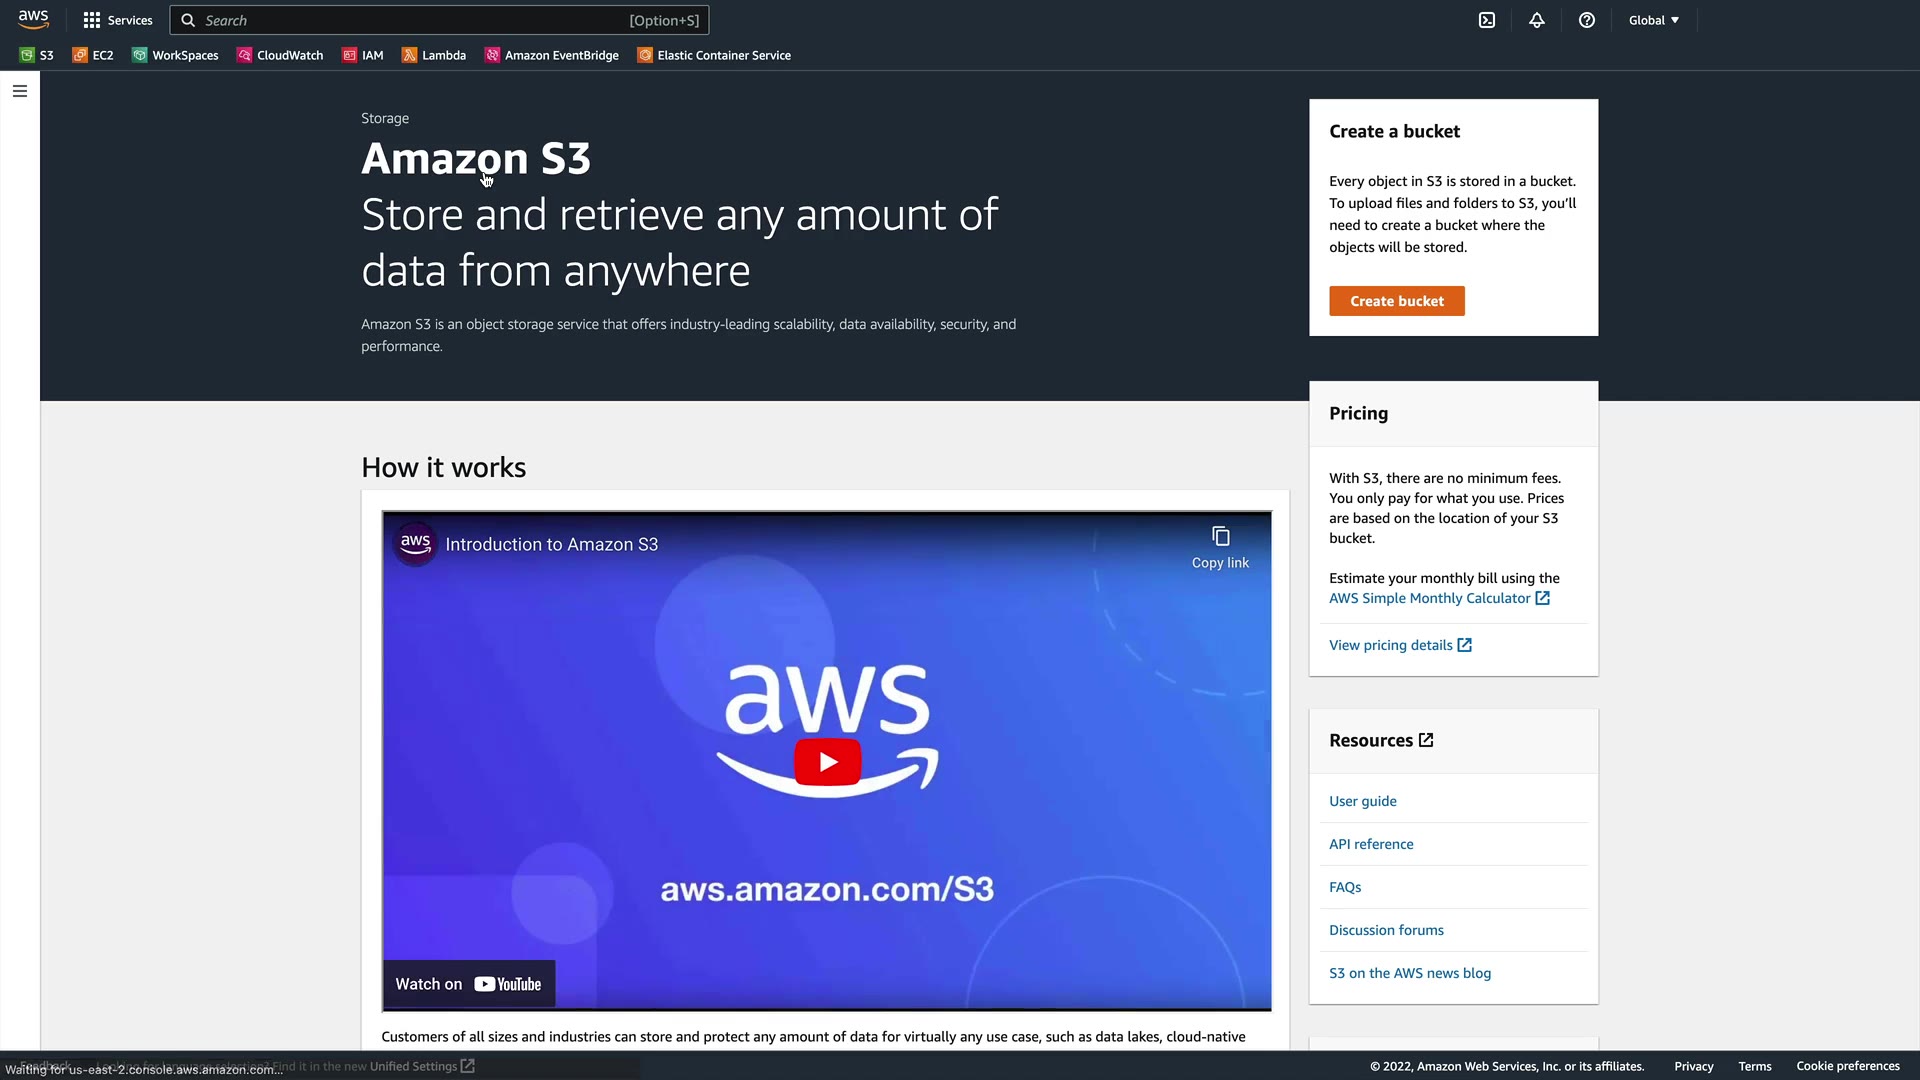Viewport: 1920px width, 1080px height.
Task: Expand the hamburger side navigation
Action: click(20, 91)
